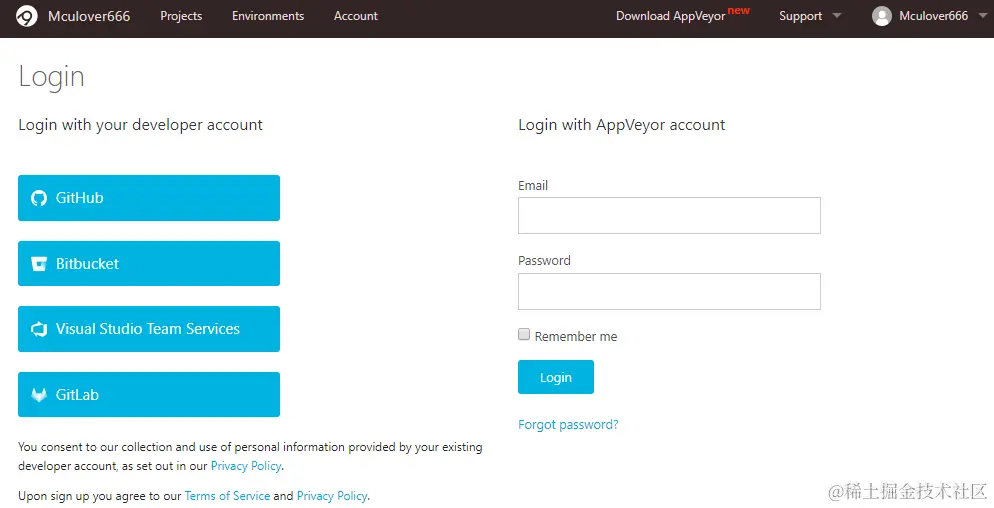Screen dimensions: 994x508
Task: Click the blue Login button
Action: (556, 377)
